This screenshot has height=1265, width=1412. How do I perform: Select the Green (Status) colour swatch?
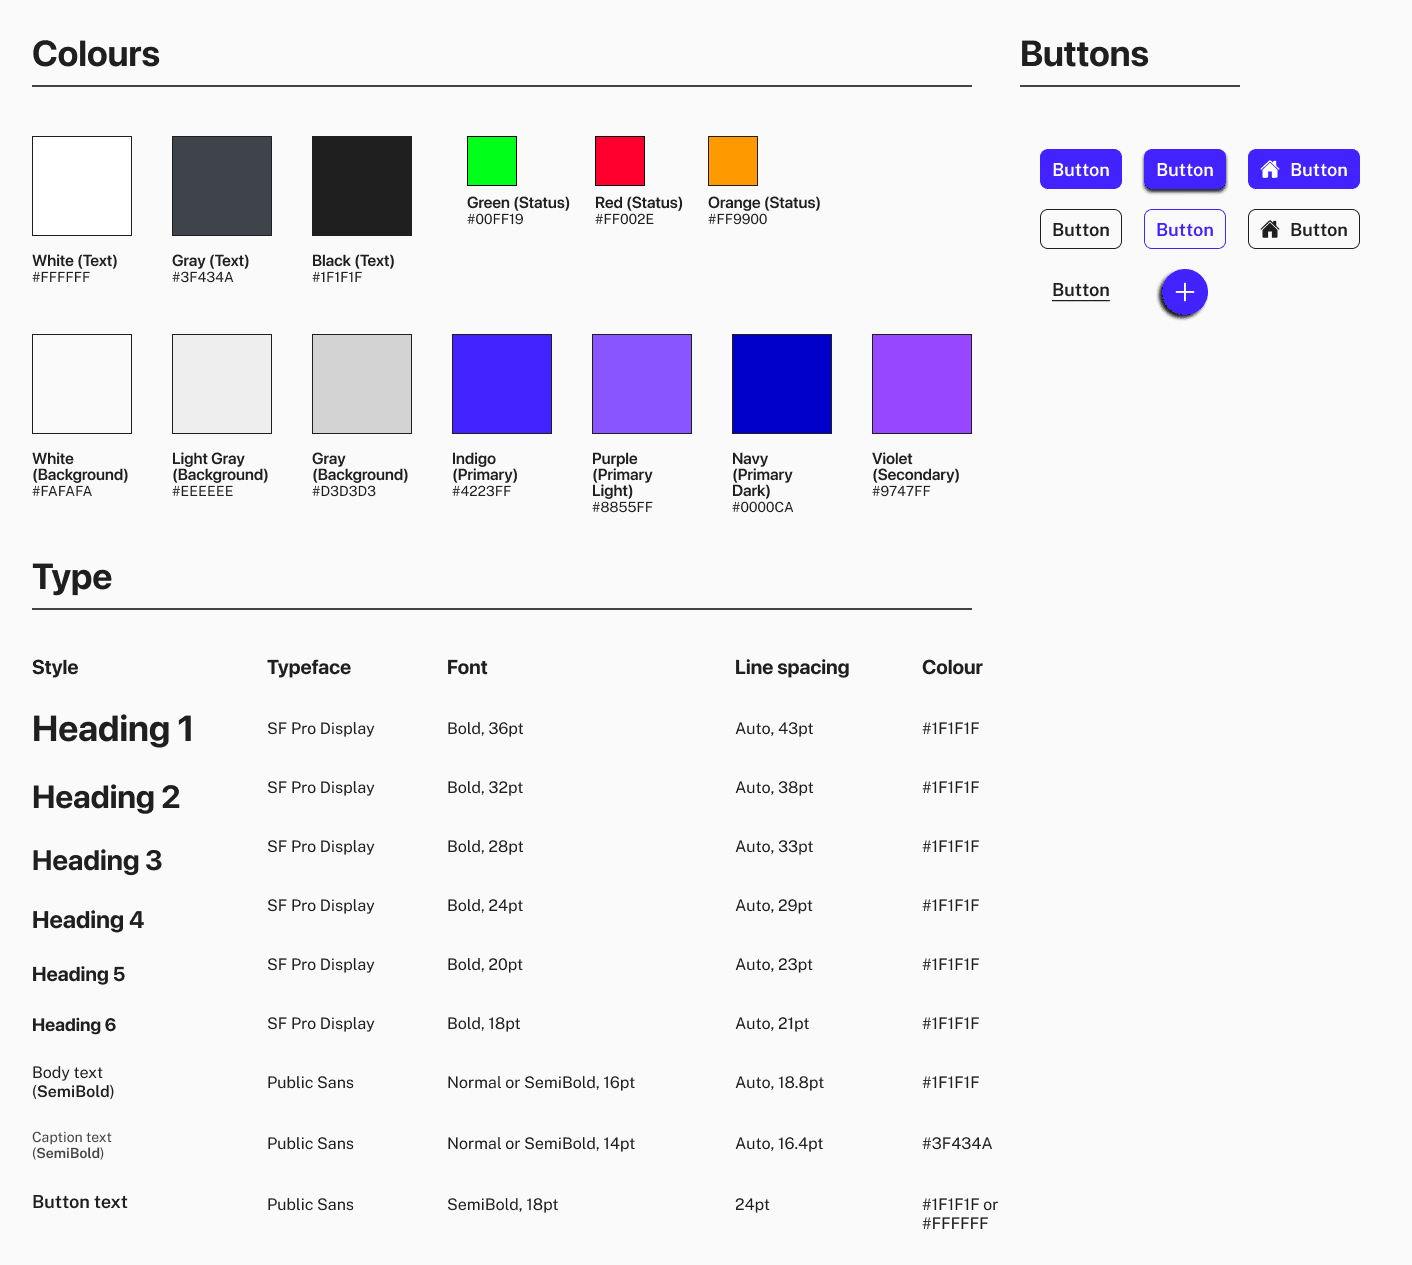pos(492,161)
